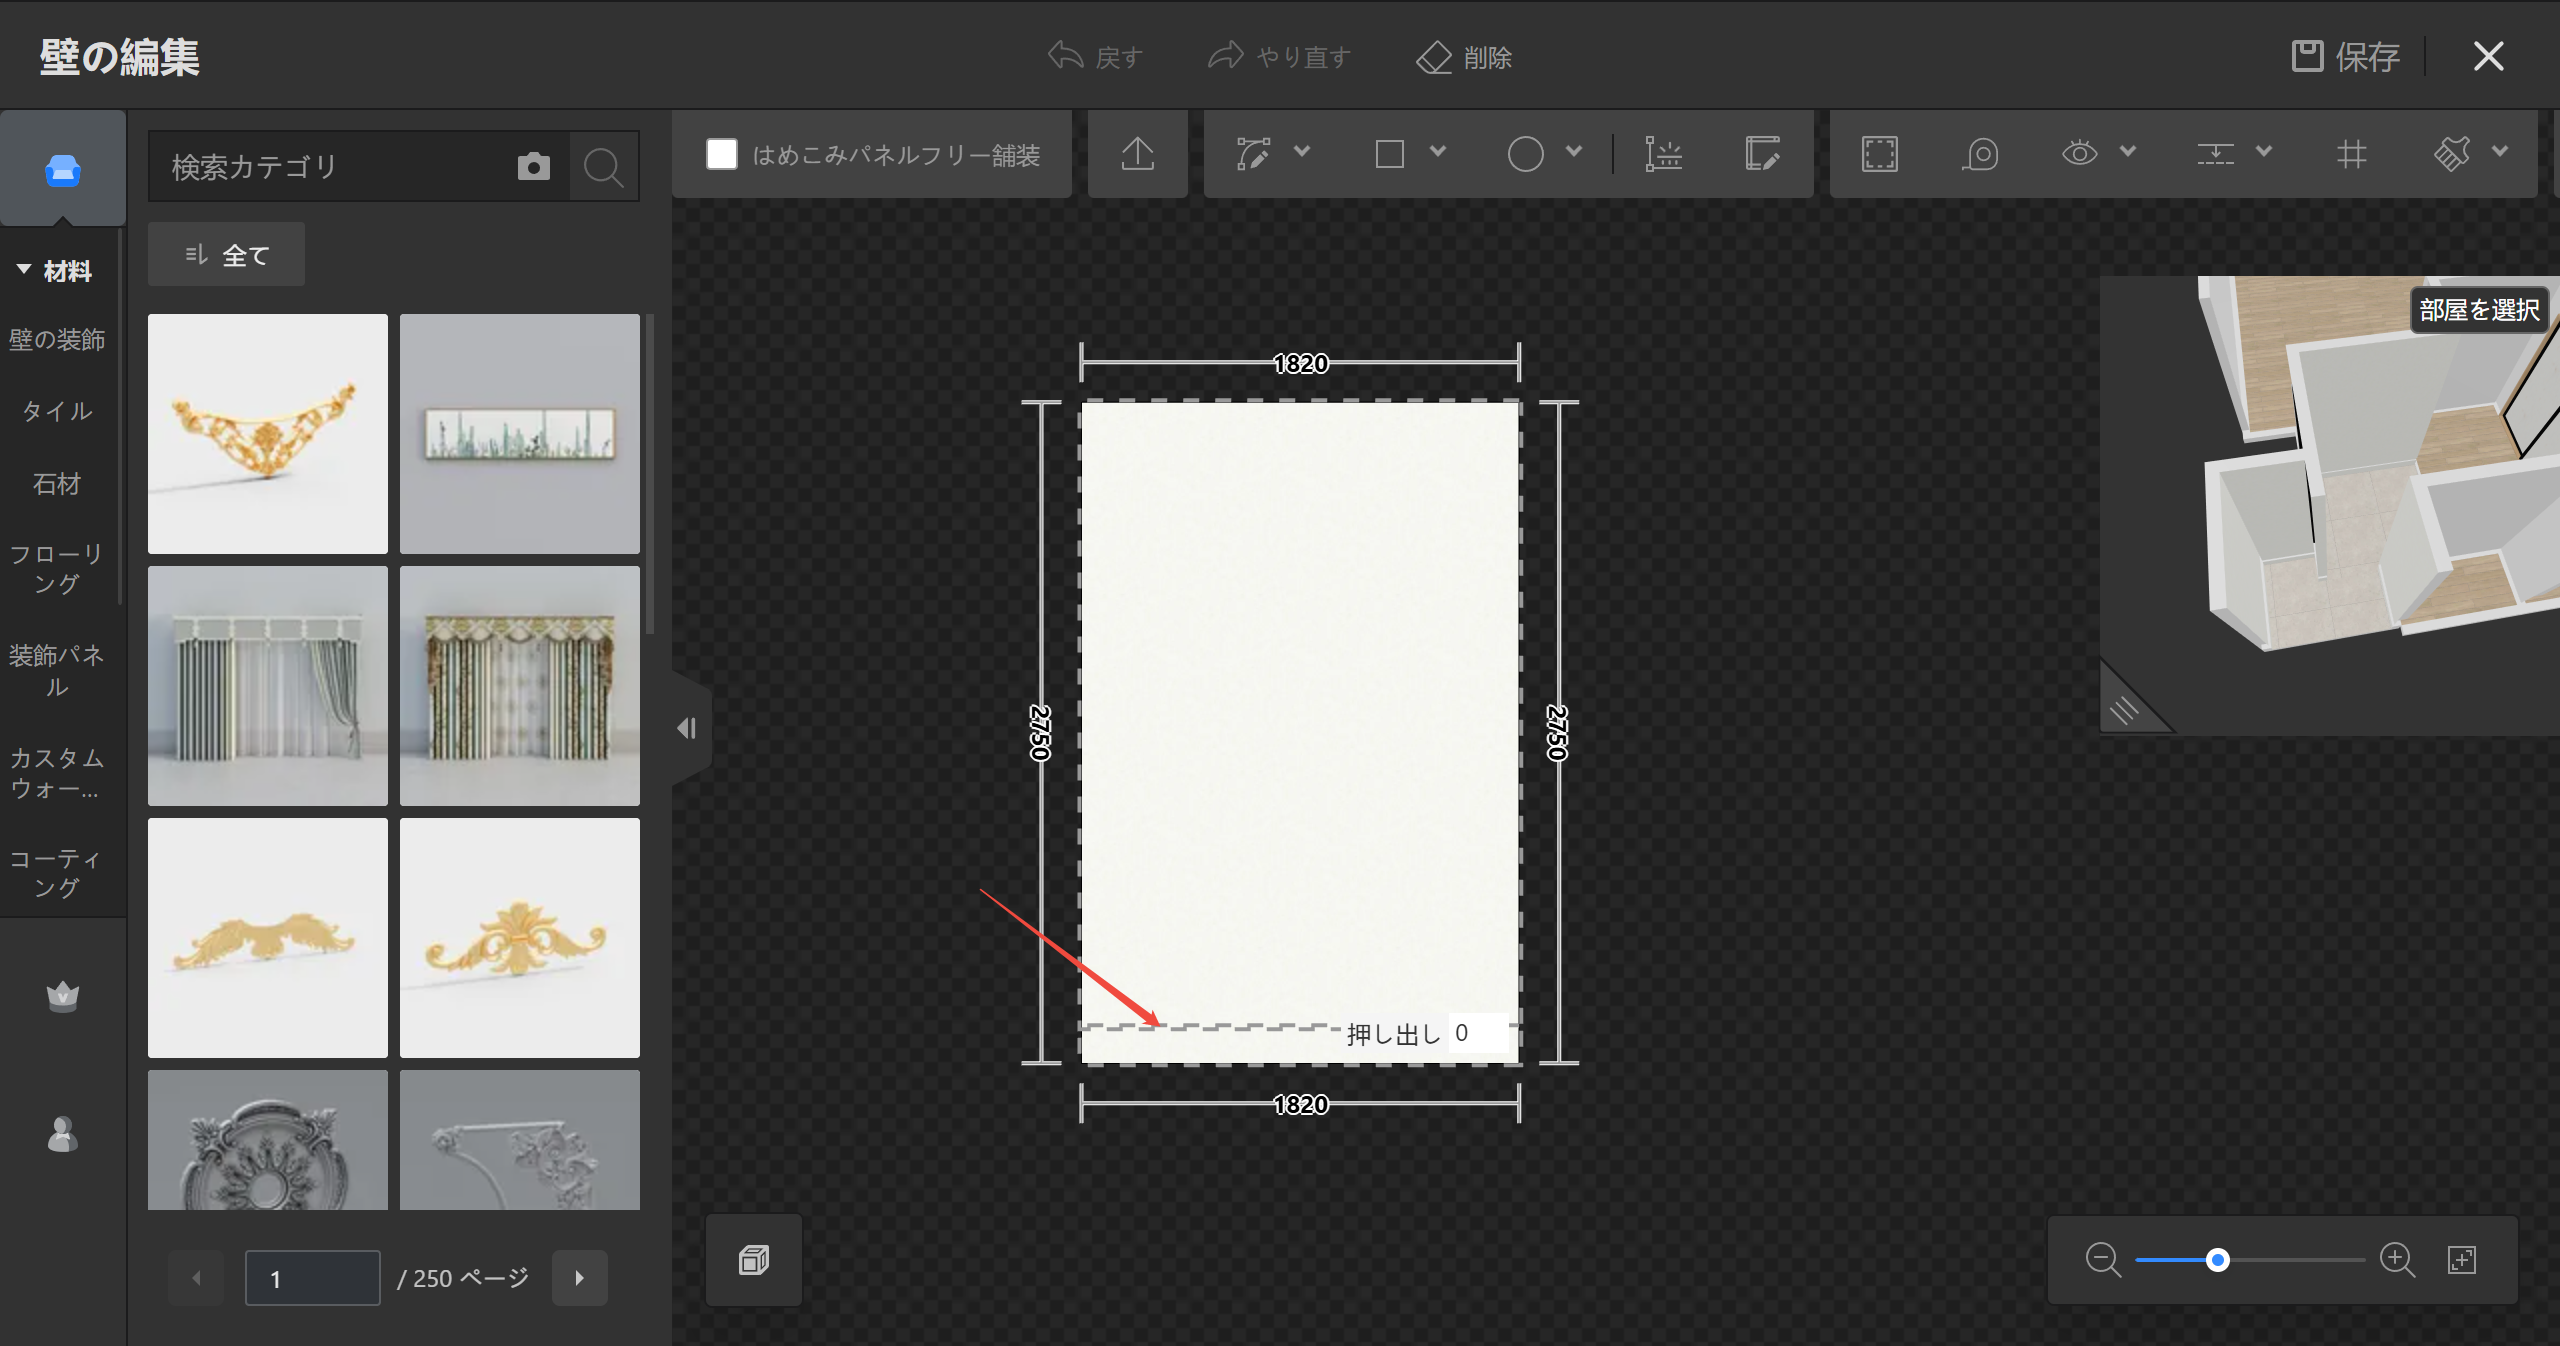Select コーティング category
Viewport: 2560px width, 1346px height.
coord(57,874)
